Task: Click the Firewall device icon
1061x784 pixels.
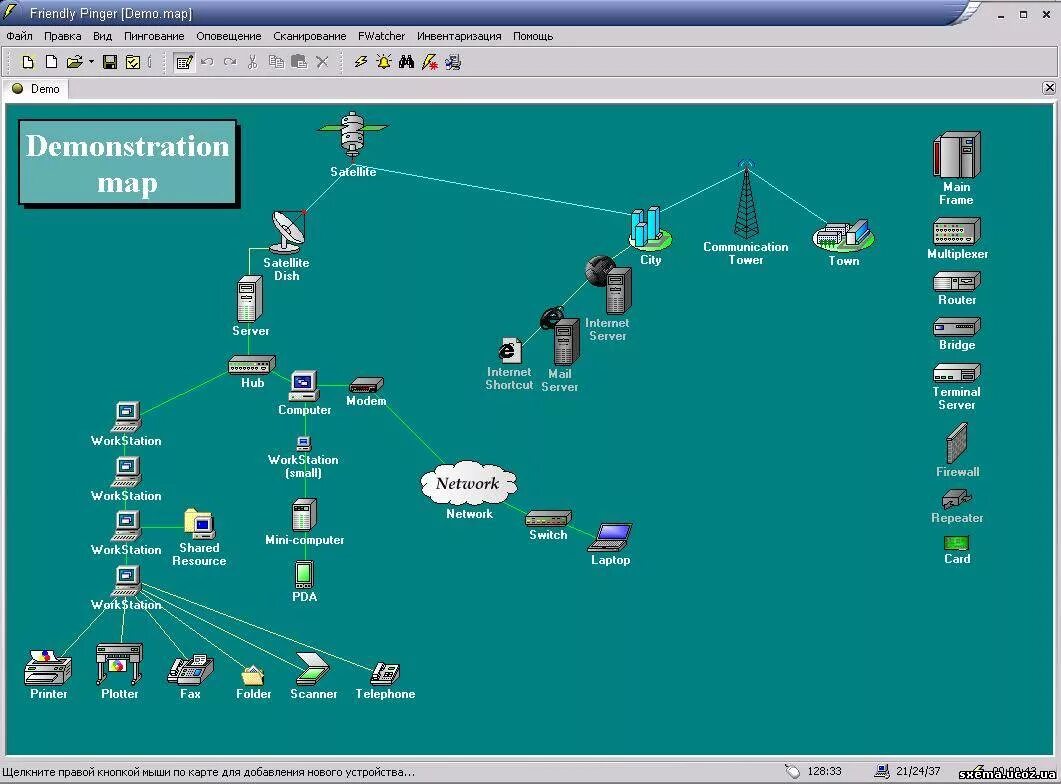Action: [x=957, y=443]
